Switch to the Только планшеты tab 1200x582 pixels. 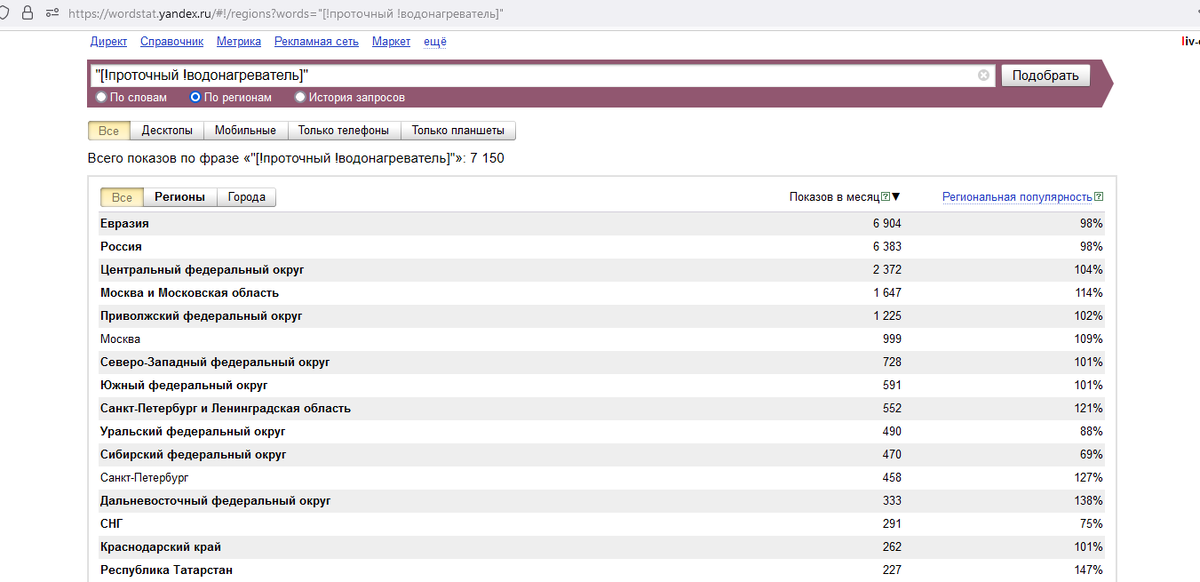(459, 131)
